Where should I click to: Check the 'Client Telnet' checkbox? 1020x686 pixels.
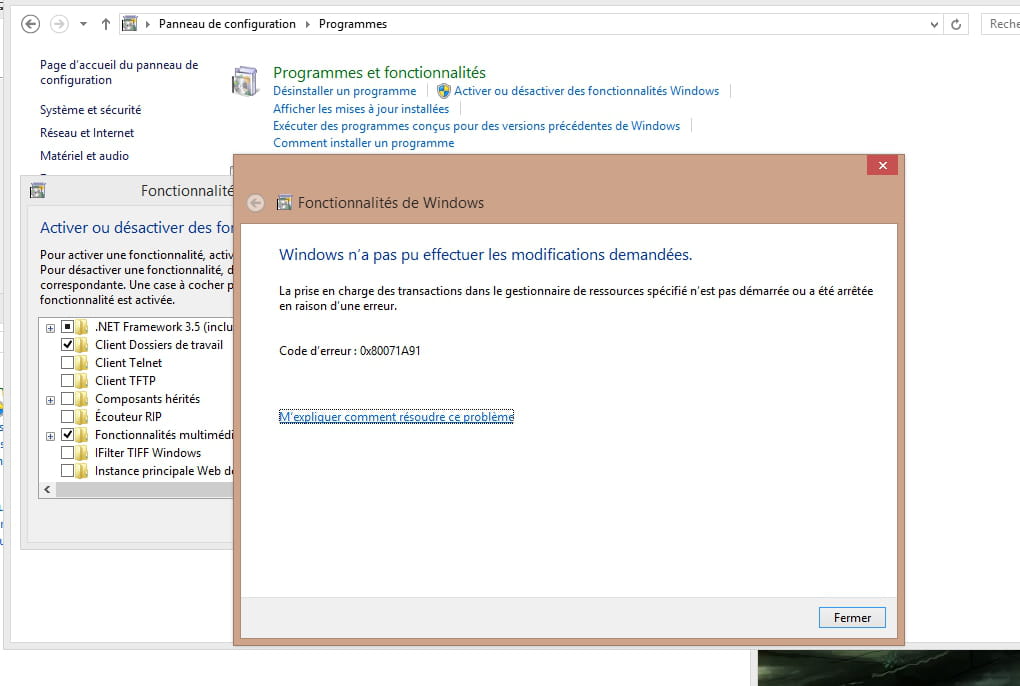click(67, 363)
